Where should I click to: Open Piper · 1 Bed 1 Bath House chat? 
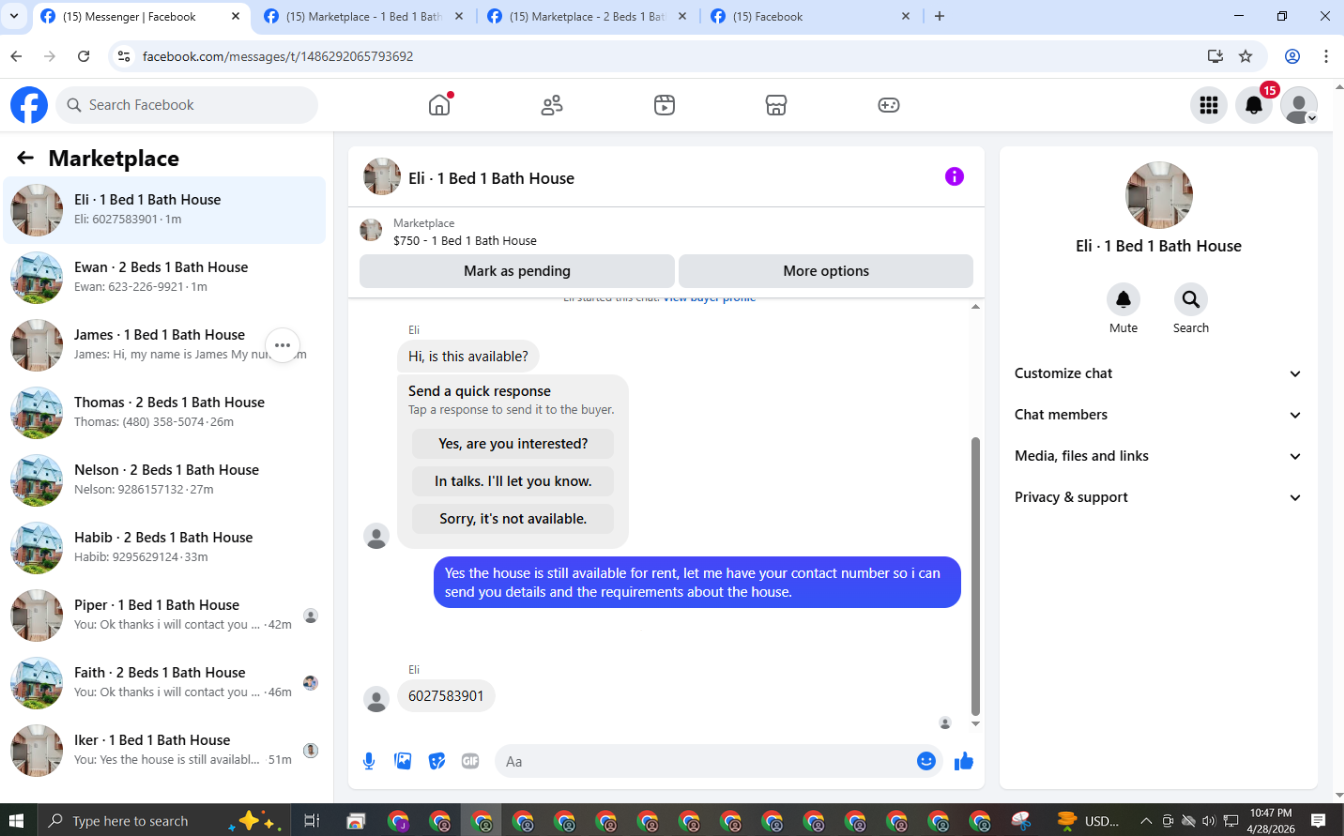click(x=166, y=615)
